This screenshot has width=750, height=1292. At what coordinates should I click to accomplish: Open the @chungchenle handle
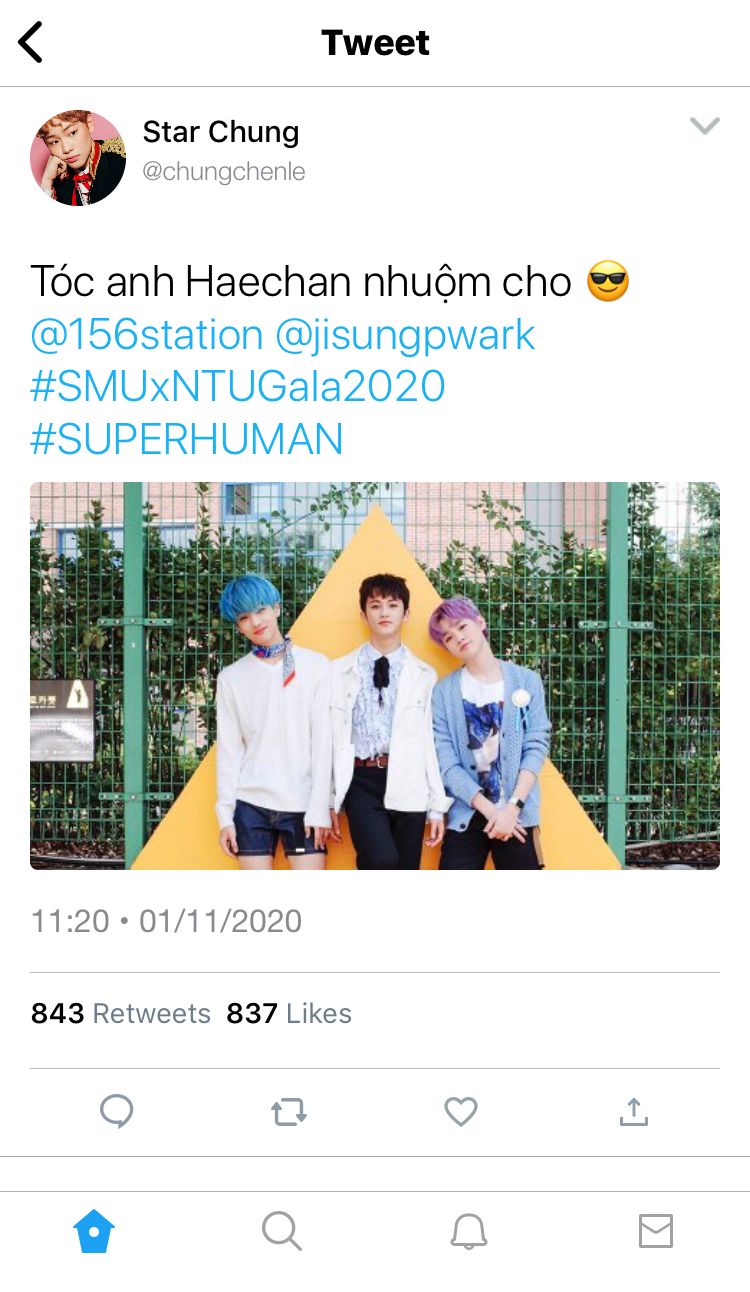224,172
